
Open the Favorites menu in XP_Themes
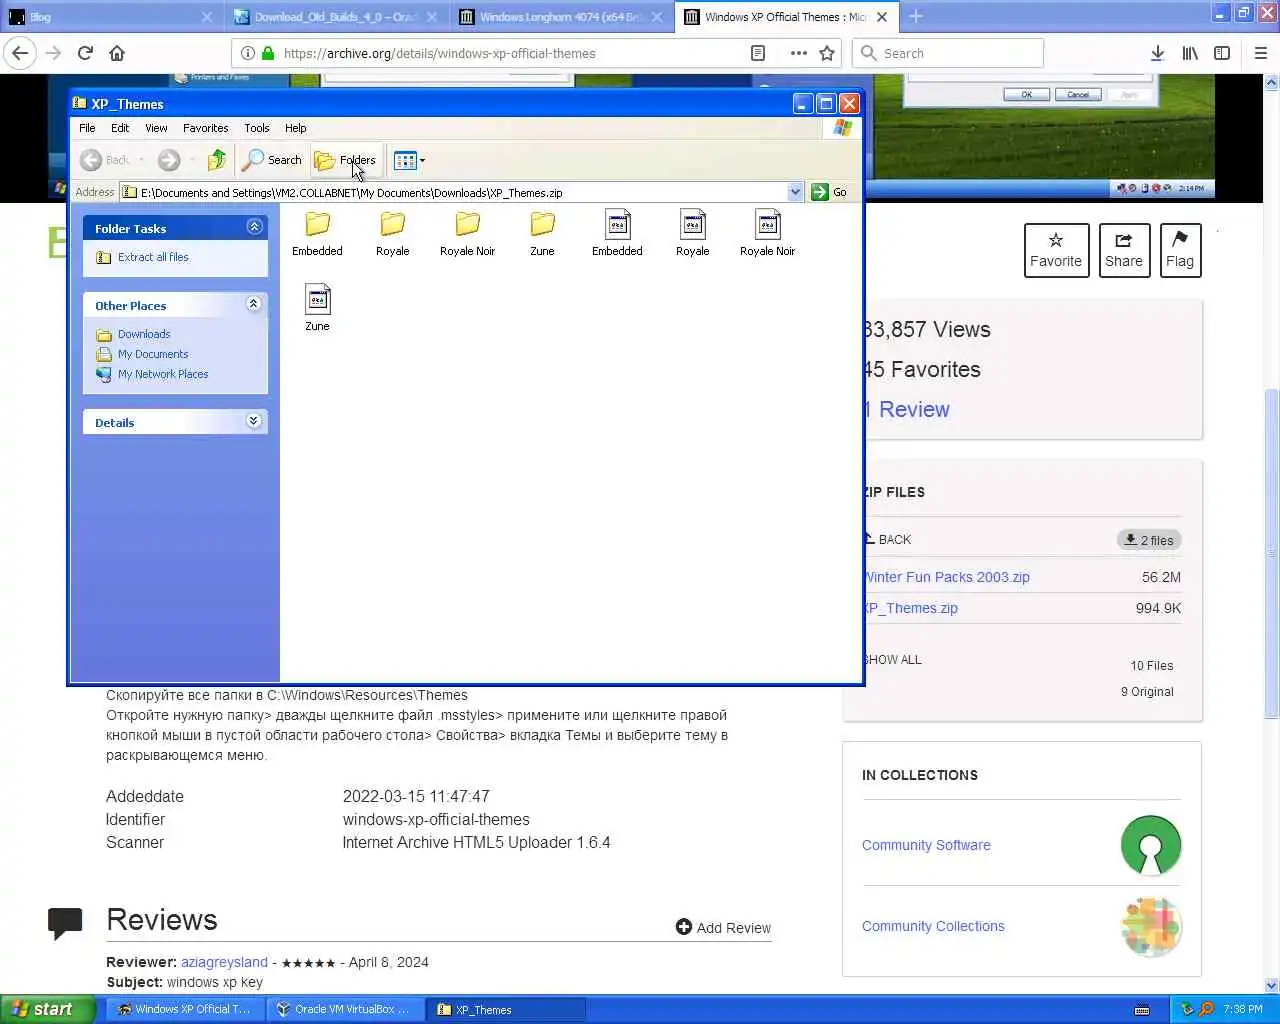(x=205, y=128)
